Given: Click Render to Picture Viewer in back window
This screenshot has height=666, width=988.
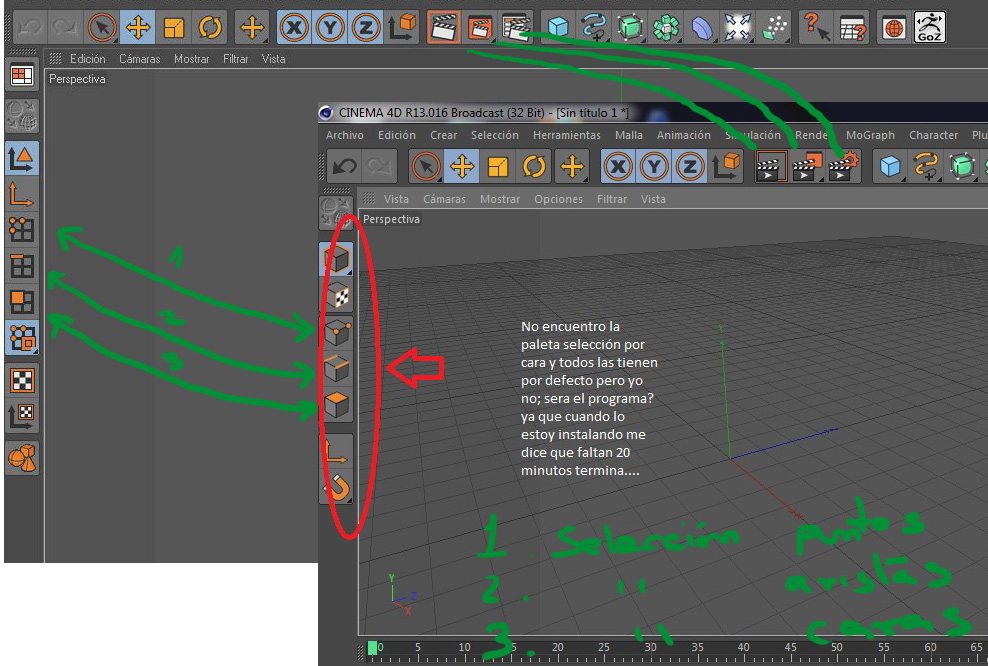Looking at the screenshot, I should [480, 28].
